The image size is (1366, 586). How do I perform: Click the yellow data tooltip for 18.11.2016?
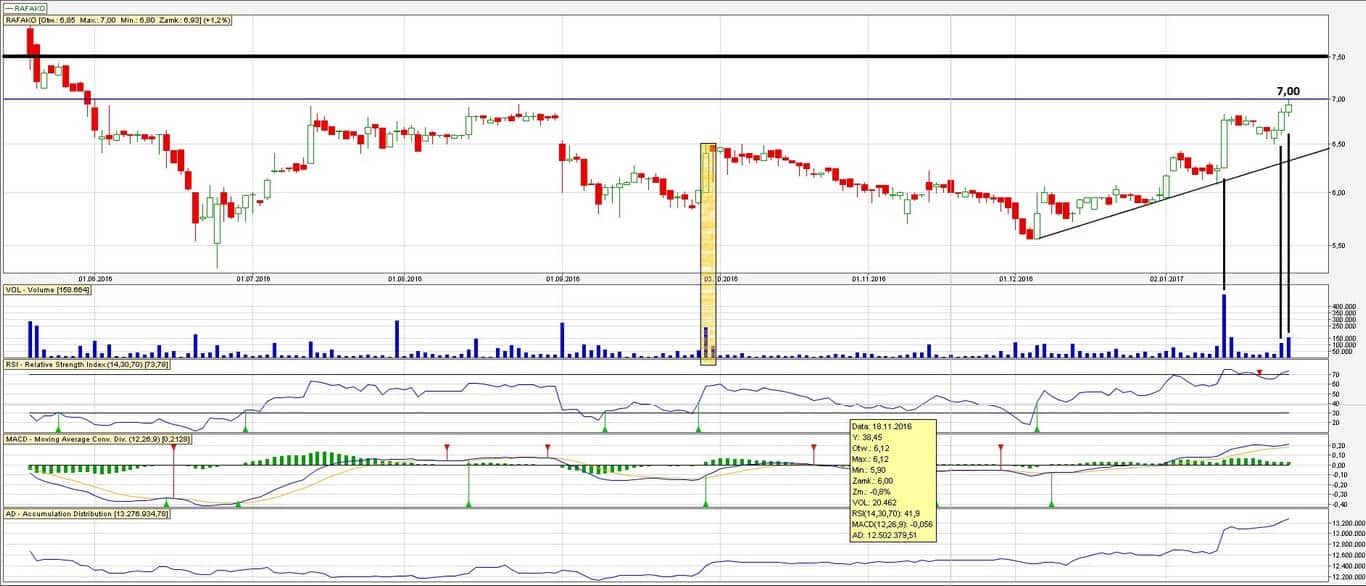[892, 480]
